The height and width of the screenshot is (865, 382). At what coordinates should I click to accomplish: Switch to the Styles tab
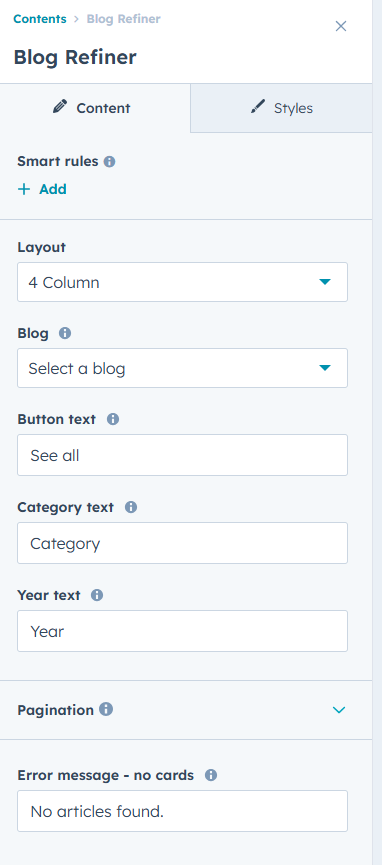click(x=281, y=108)
